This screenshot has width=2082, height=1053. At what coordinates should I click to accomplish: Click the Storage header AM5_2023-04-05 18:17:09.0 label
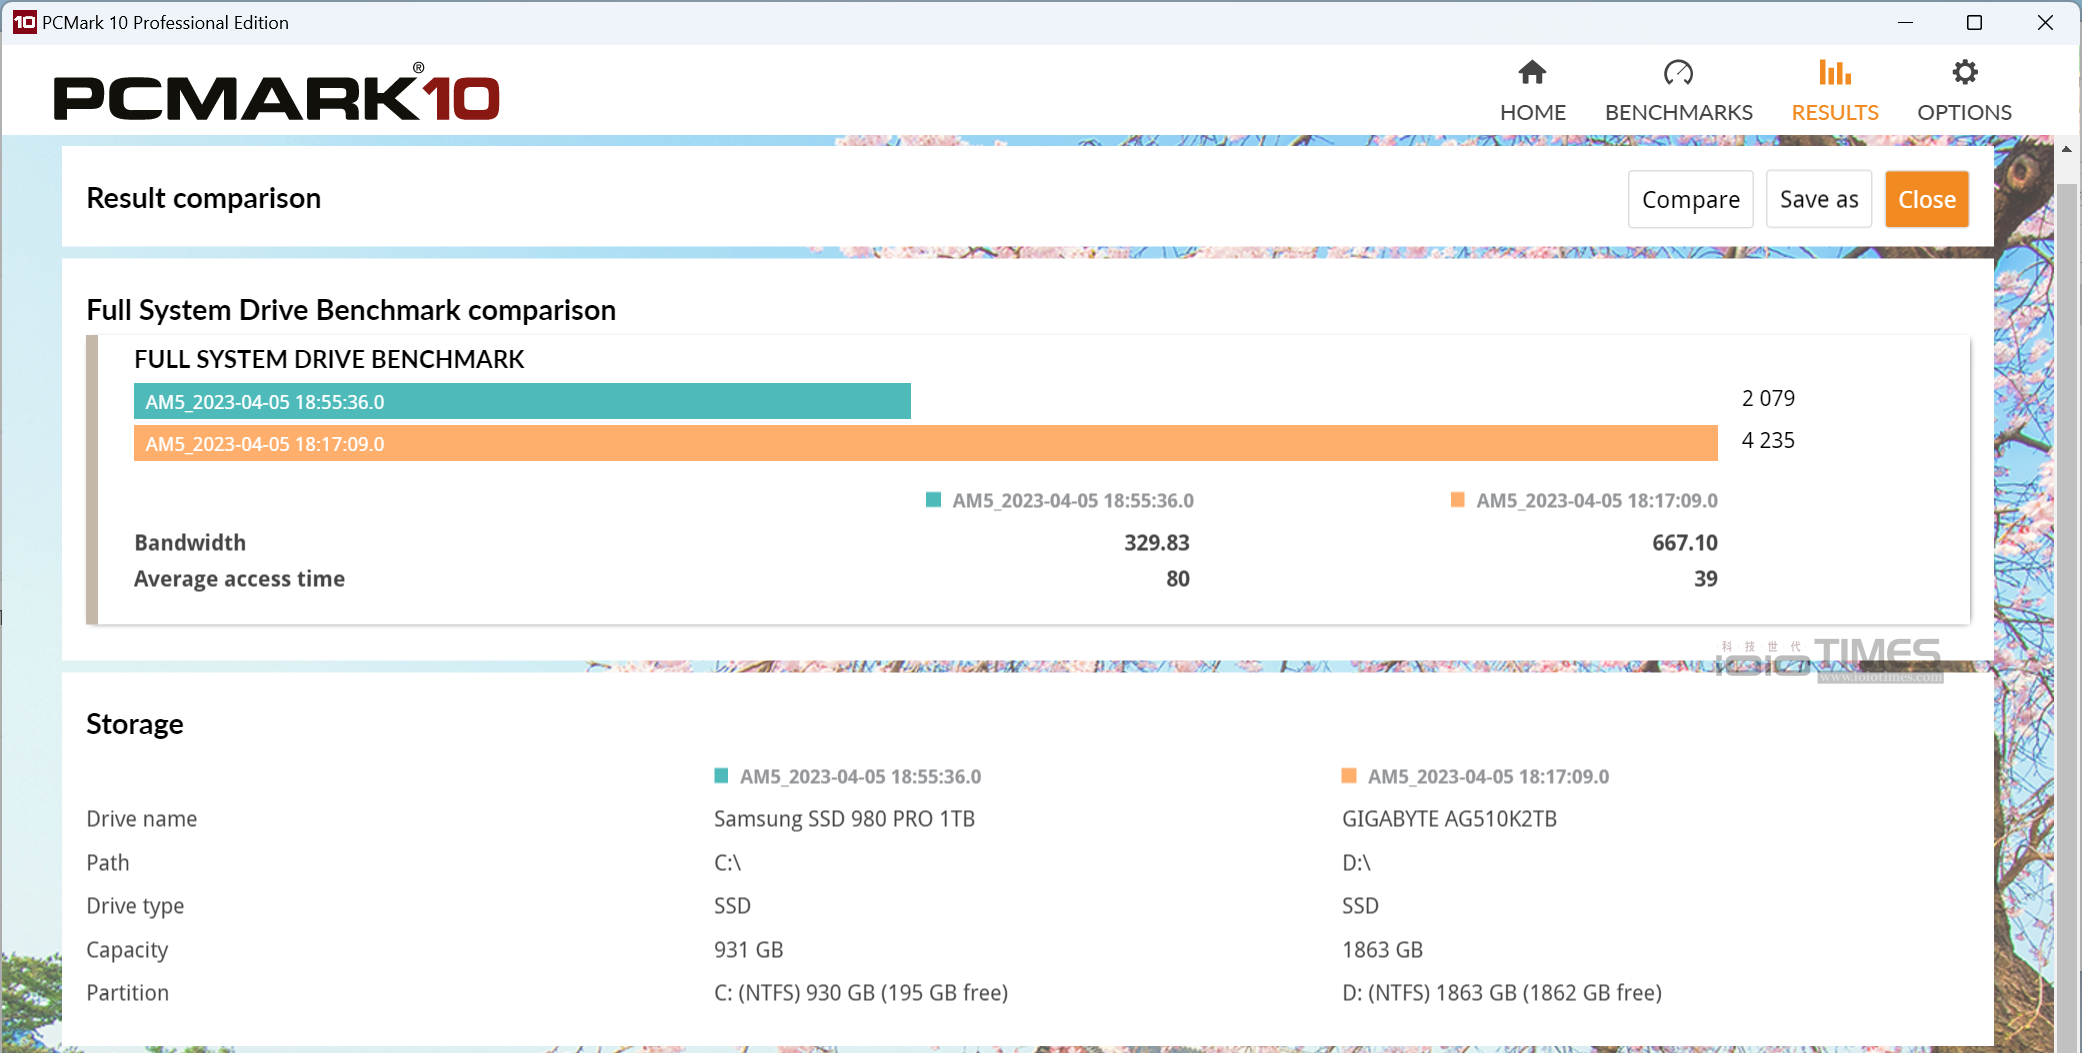coord(1488,776)
